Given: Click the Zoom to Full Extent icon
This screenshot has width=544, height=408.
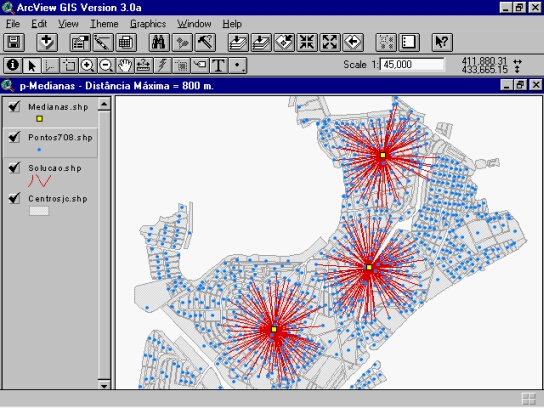Looking at the screenshot, I should click(x=238, y=43).
